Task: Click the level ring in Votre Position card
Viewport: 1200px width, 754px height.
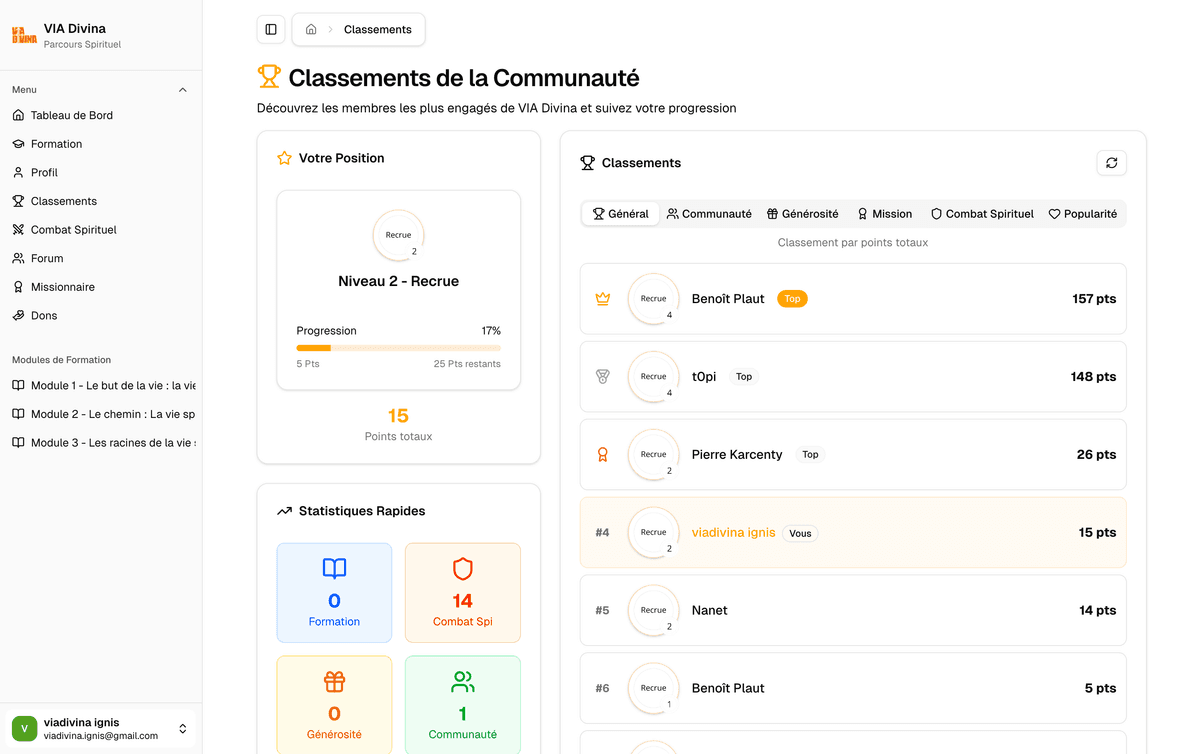Action: [398, 235]
